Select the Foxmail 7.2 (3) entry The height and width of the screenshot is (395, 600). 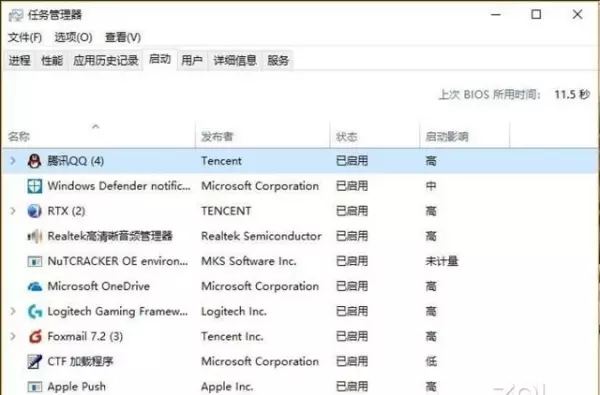[85, 336]
